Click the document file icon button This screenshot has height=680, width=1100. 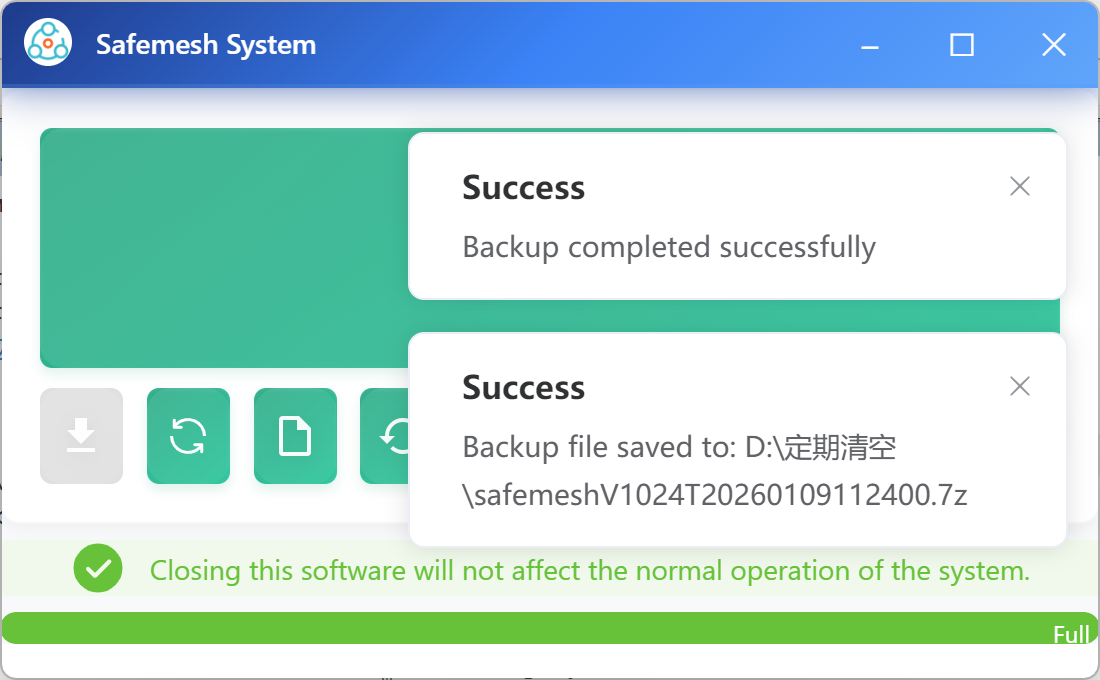[295, 436]
